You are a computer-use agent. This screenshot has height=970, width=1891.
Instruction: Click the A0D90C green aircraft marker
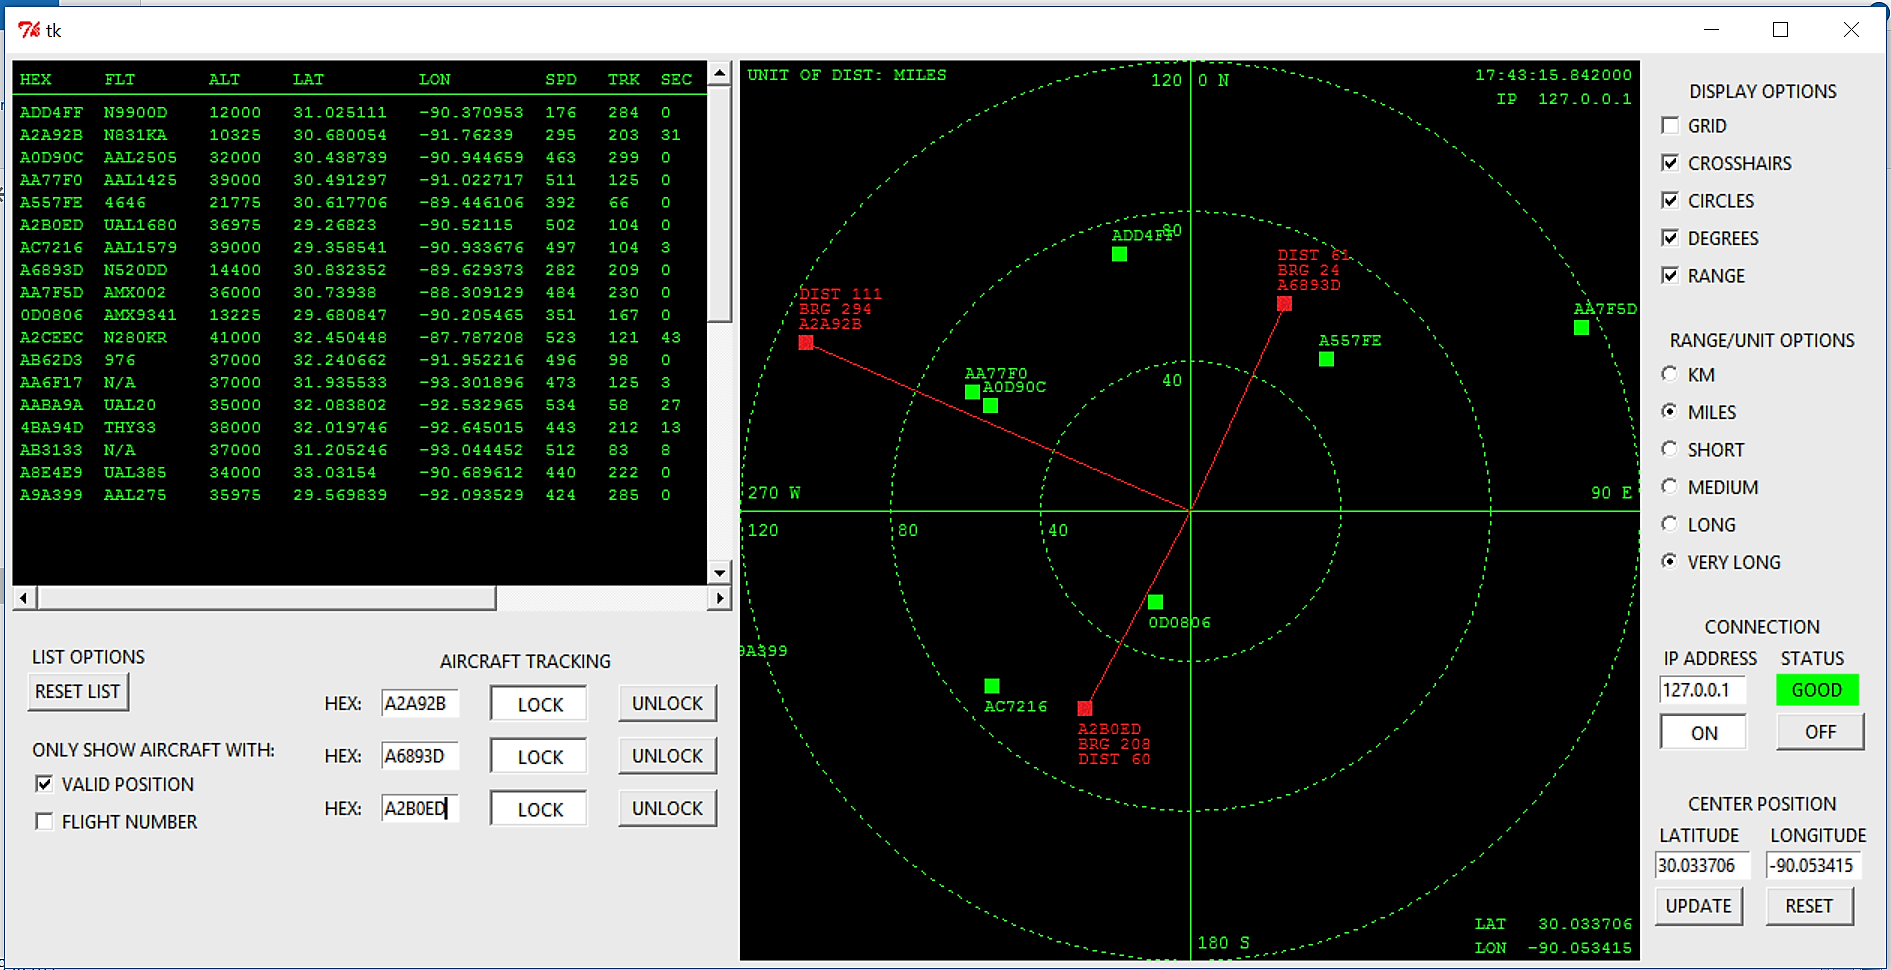990,405
